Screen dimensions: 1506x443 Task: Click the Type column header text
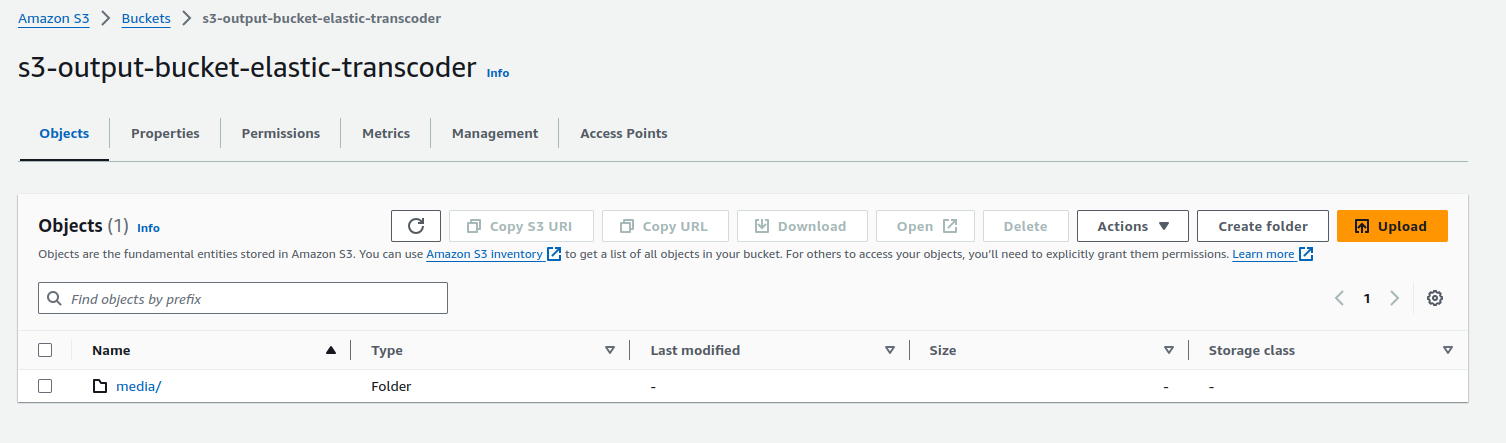[387, 350]
